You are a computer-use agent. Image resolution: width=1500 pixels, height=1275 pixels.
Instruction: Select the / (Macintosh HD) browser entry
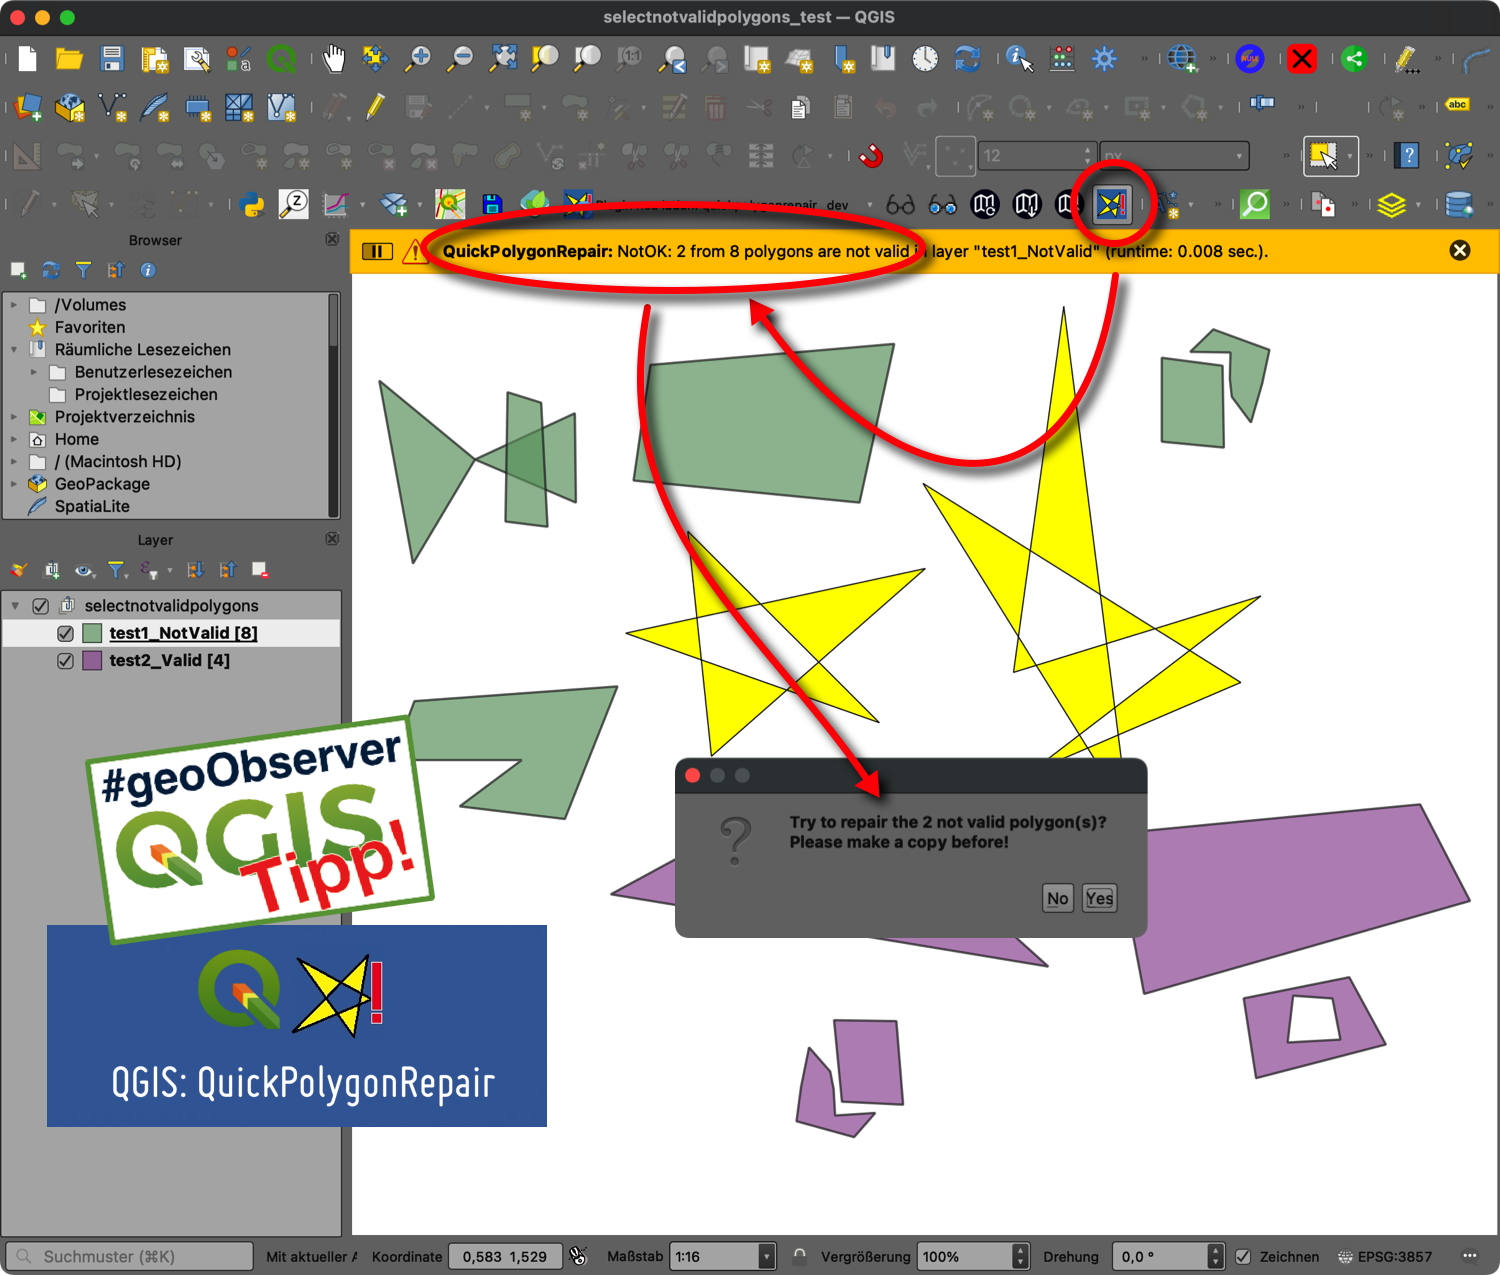pyautogui.click(x=118, y=462)
